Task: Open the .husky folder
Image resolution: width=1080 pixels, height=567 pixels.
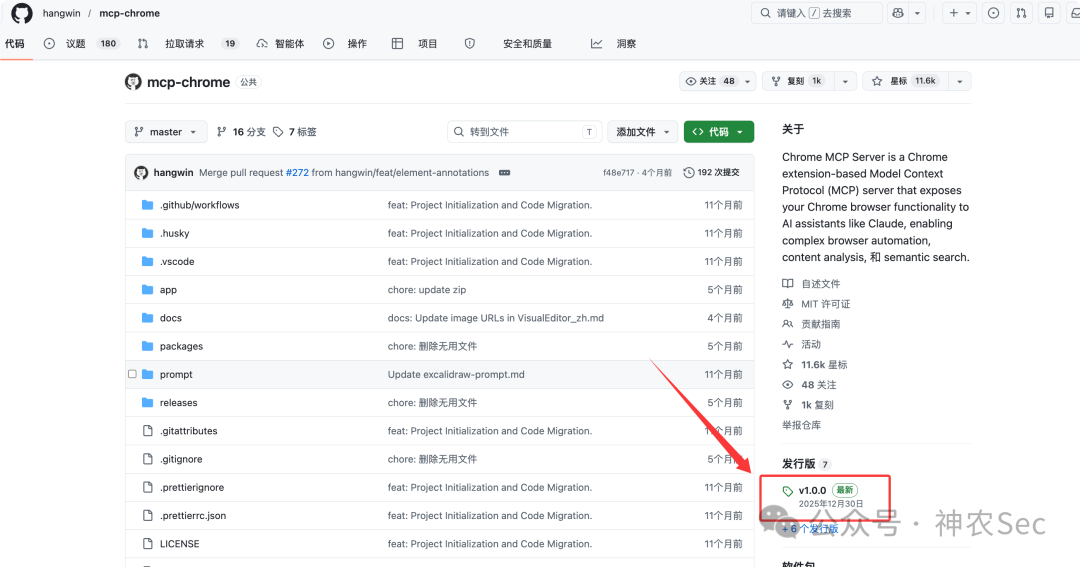Action: click(x=174, y=234)
